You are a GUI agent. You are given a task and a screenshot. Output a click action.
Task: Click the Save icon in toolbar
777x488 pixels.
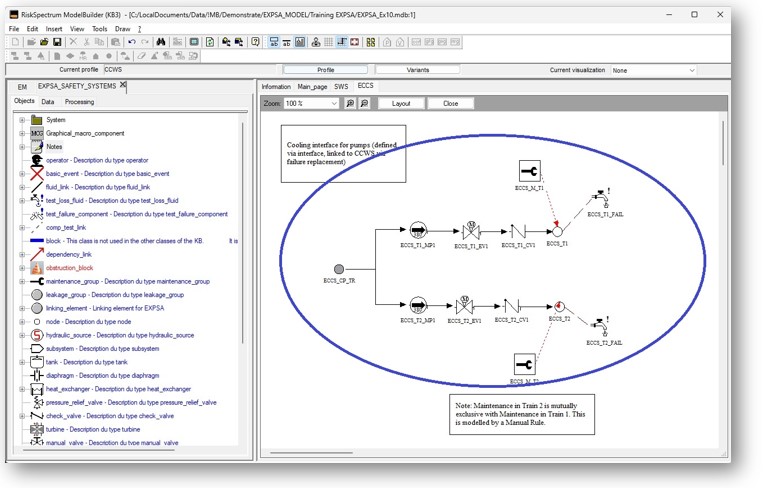pyautogui.click(x=56, y=42)
